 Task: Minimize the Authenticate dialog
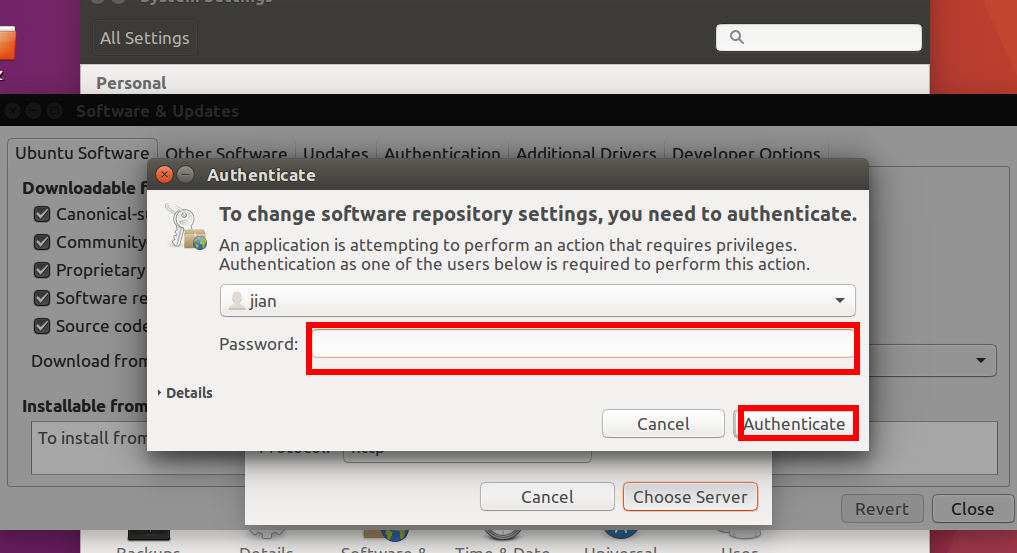[x=185, y=174]
